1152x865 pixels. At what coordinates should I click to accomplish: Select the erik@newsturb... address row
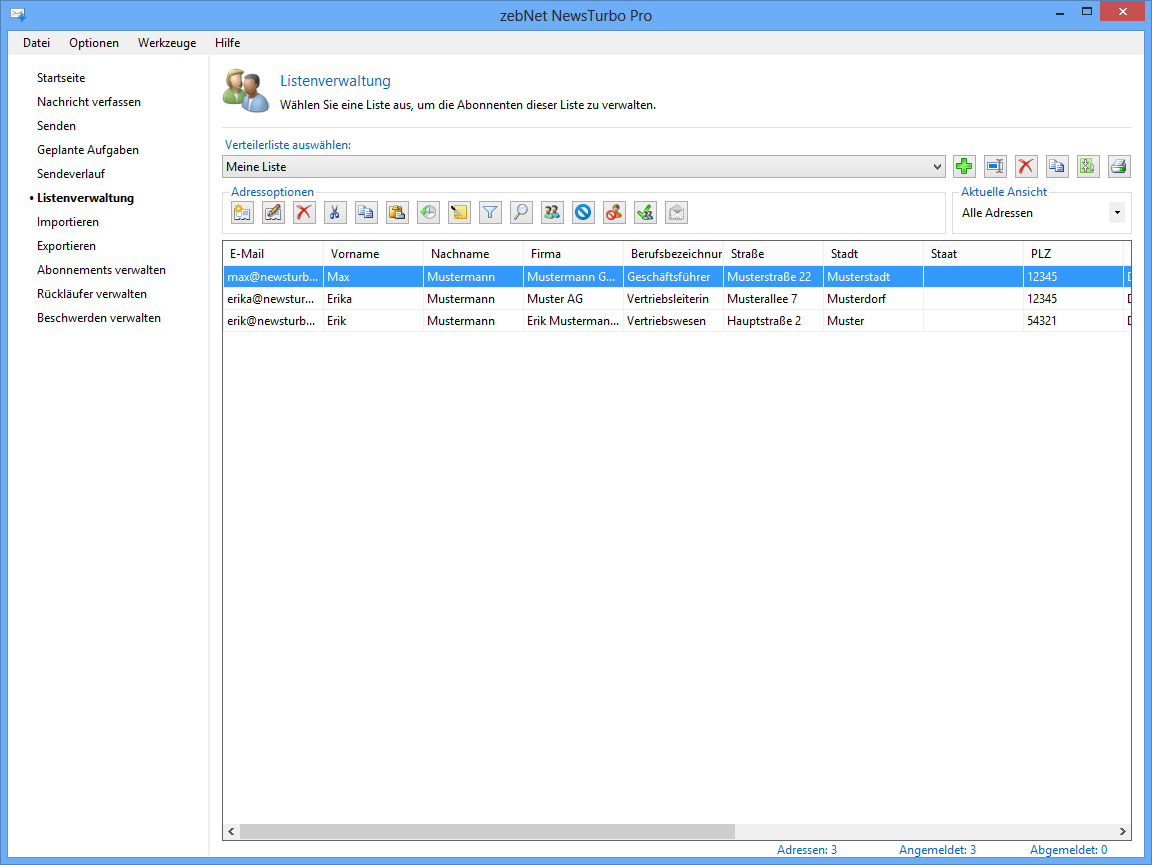(677, 321)
